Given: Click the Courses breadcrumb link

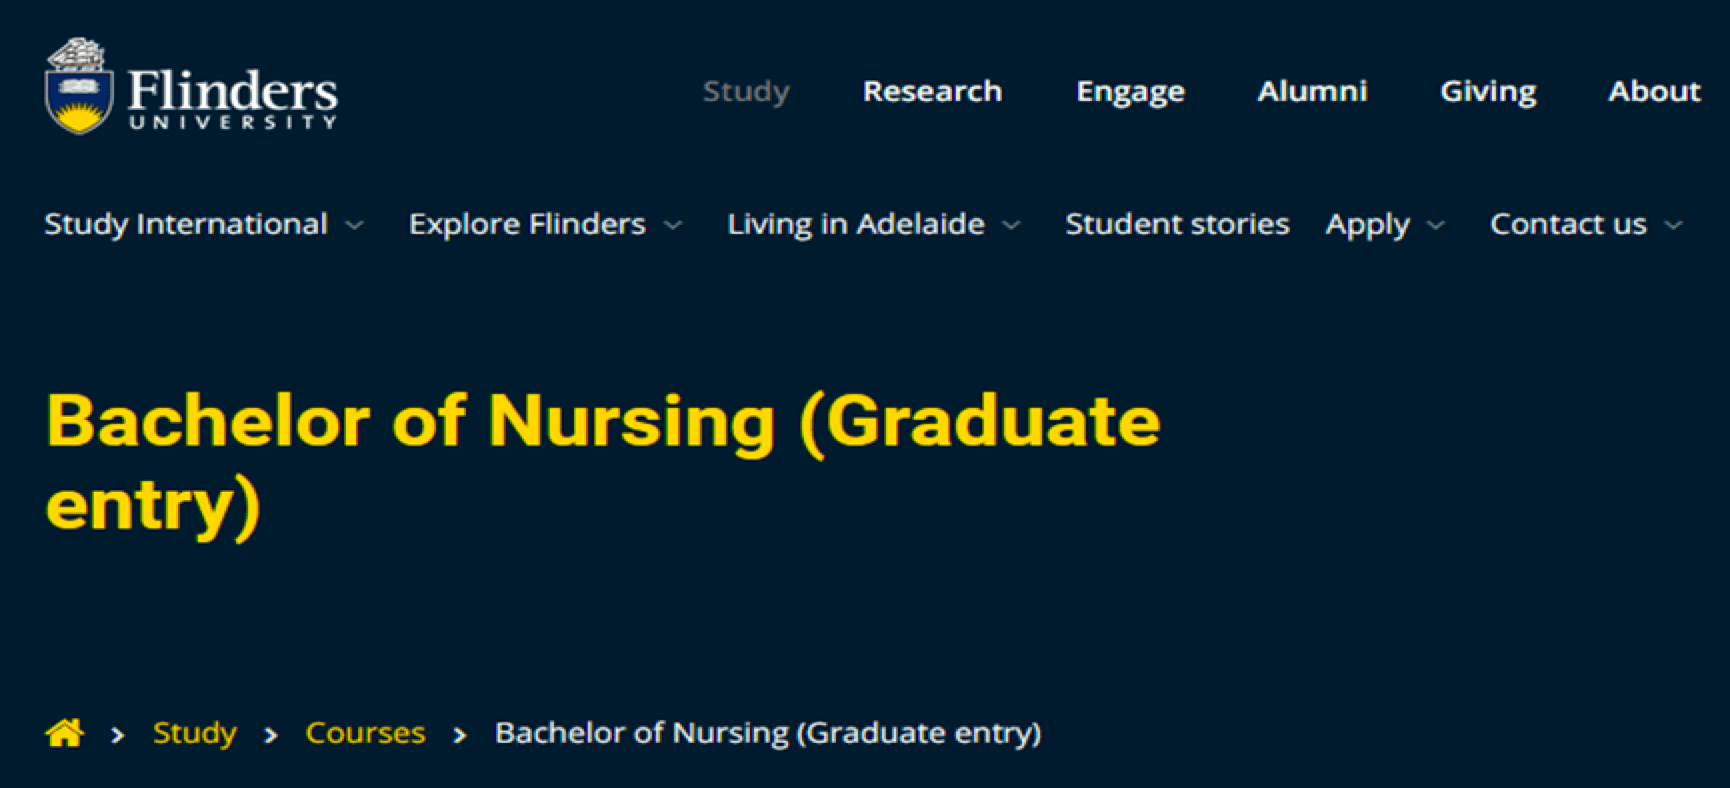Looking at the screenshot, I should pyautogui.click(x=365, y=733).
